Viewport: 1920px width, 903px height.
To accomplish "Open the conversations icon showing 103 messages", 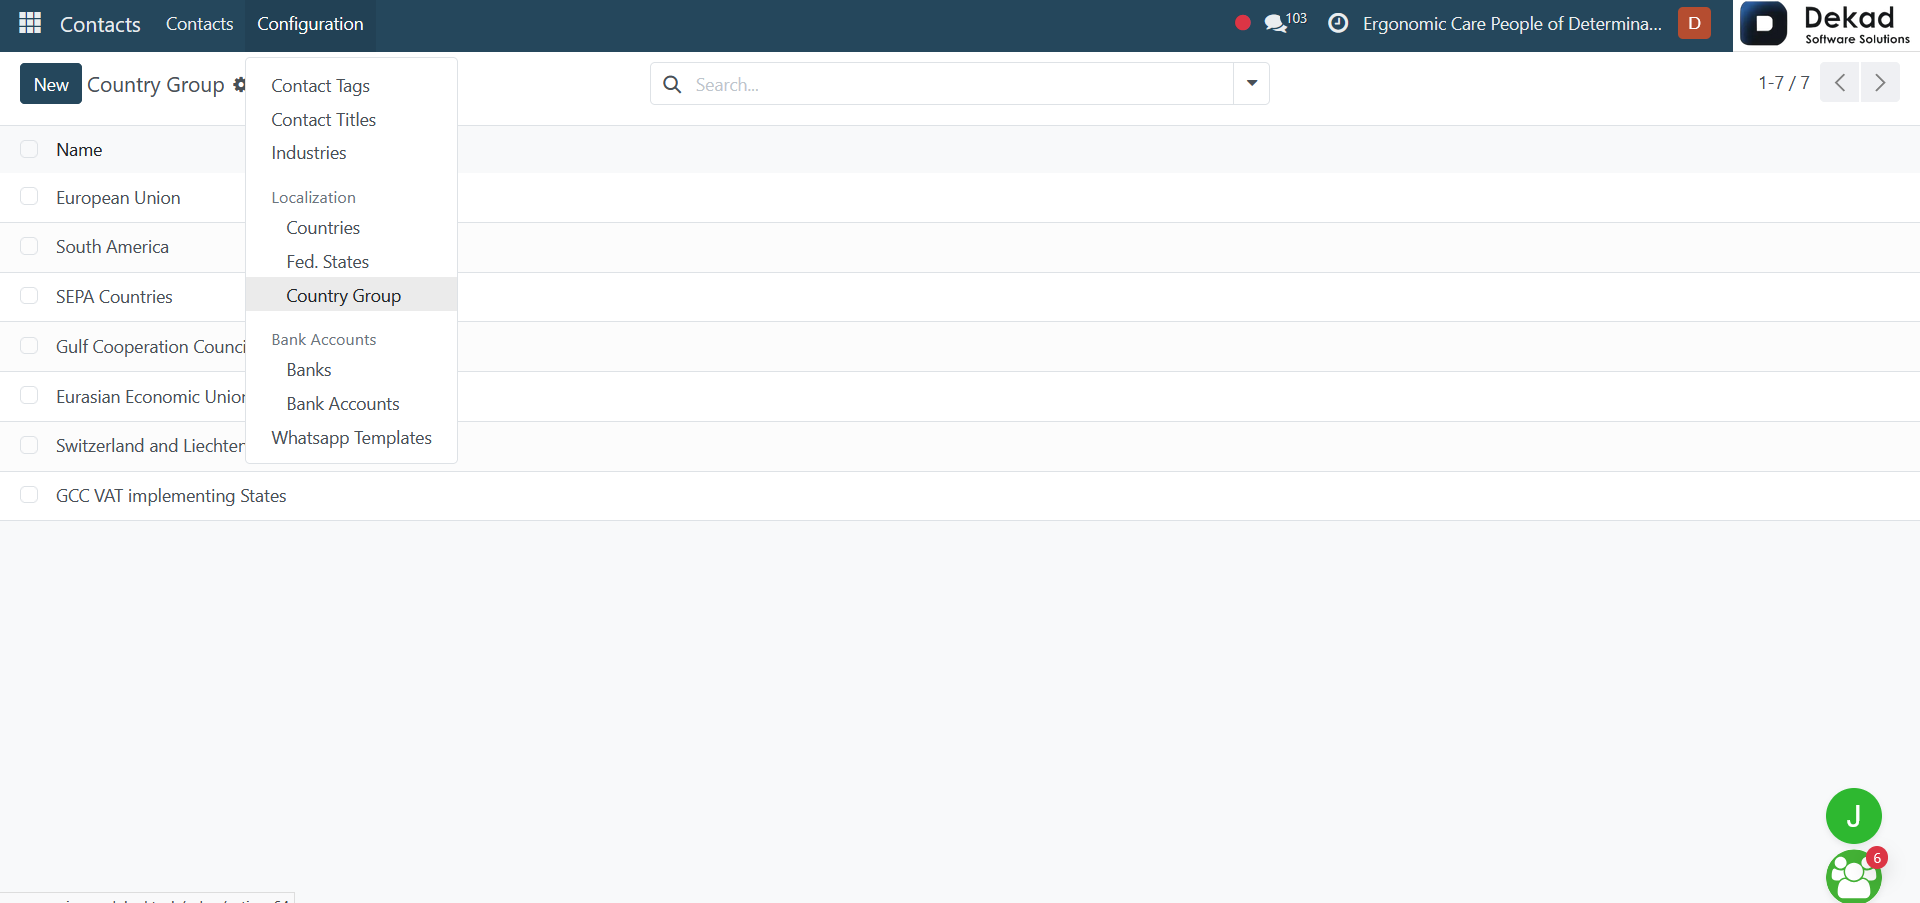I will click(1285, 22).
